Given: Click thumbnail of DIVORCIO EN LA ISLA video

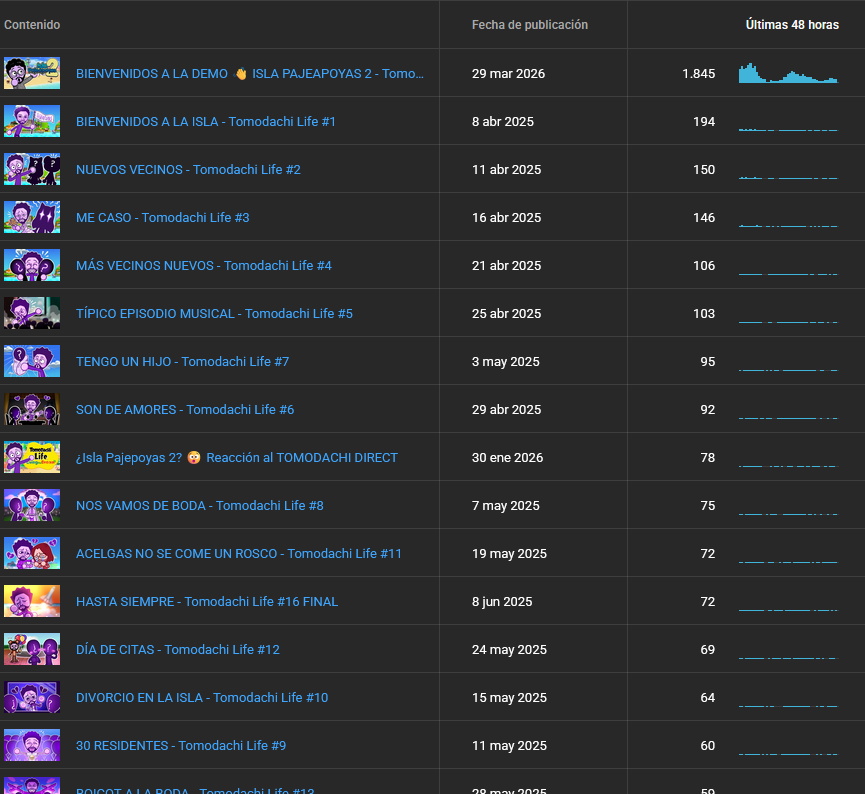Looking at the screenshot, I should (32, 697).
